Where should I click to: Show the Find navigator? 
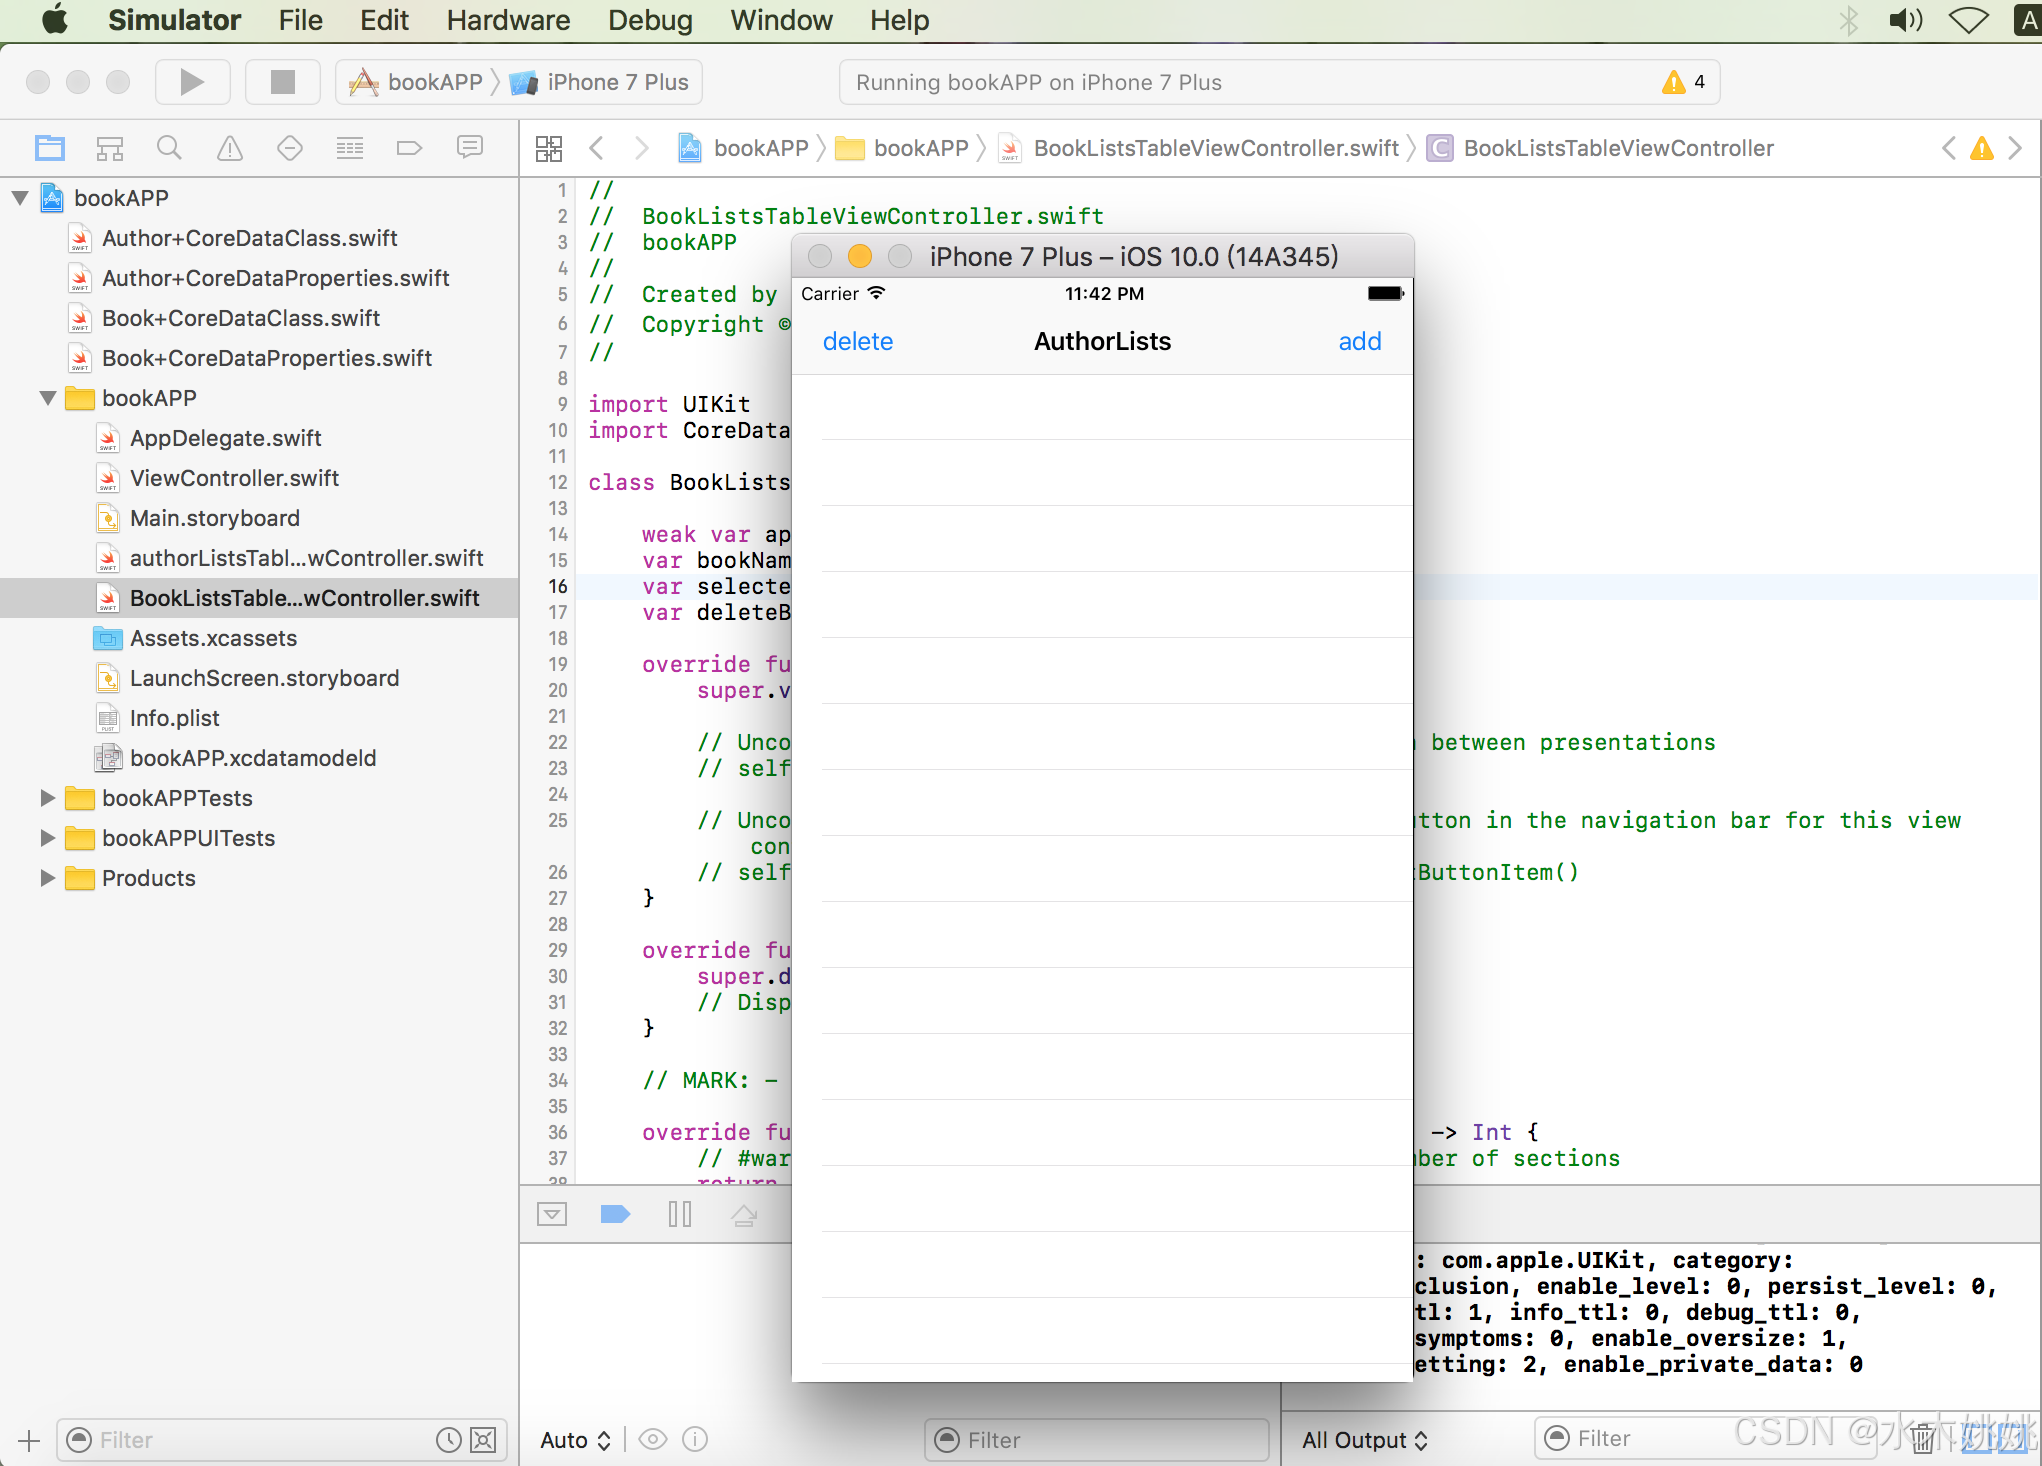[170, 148]
